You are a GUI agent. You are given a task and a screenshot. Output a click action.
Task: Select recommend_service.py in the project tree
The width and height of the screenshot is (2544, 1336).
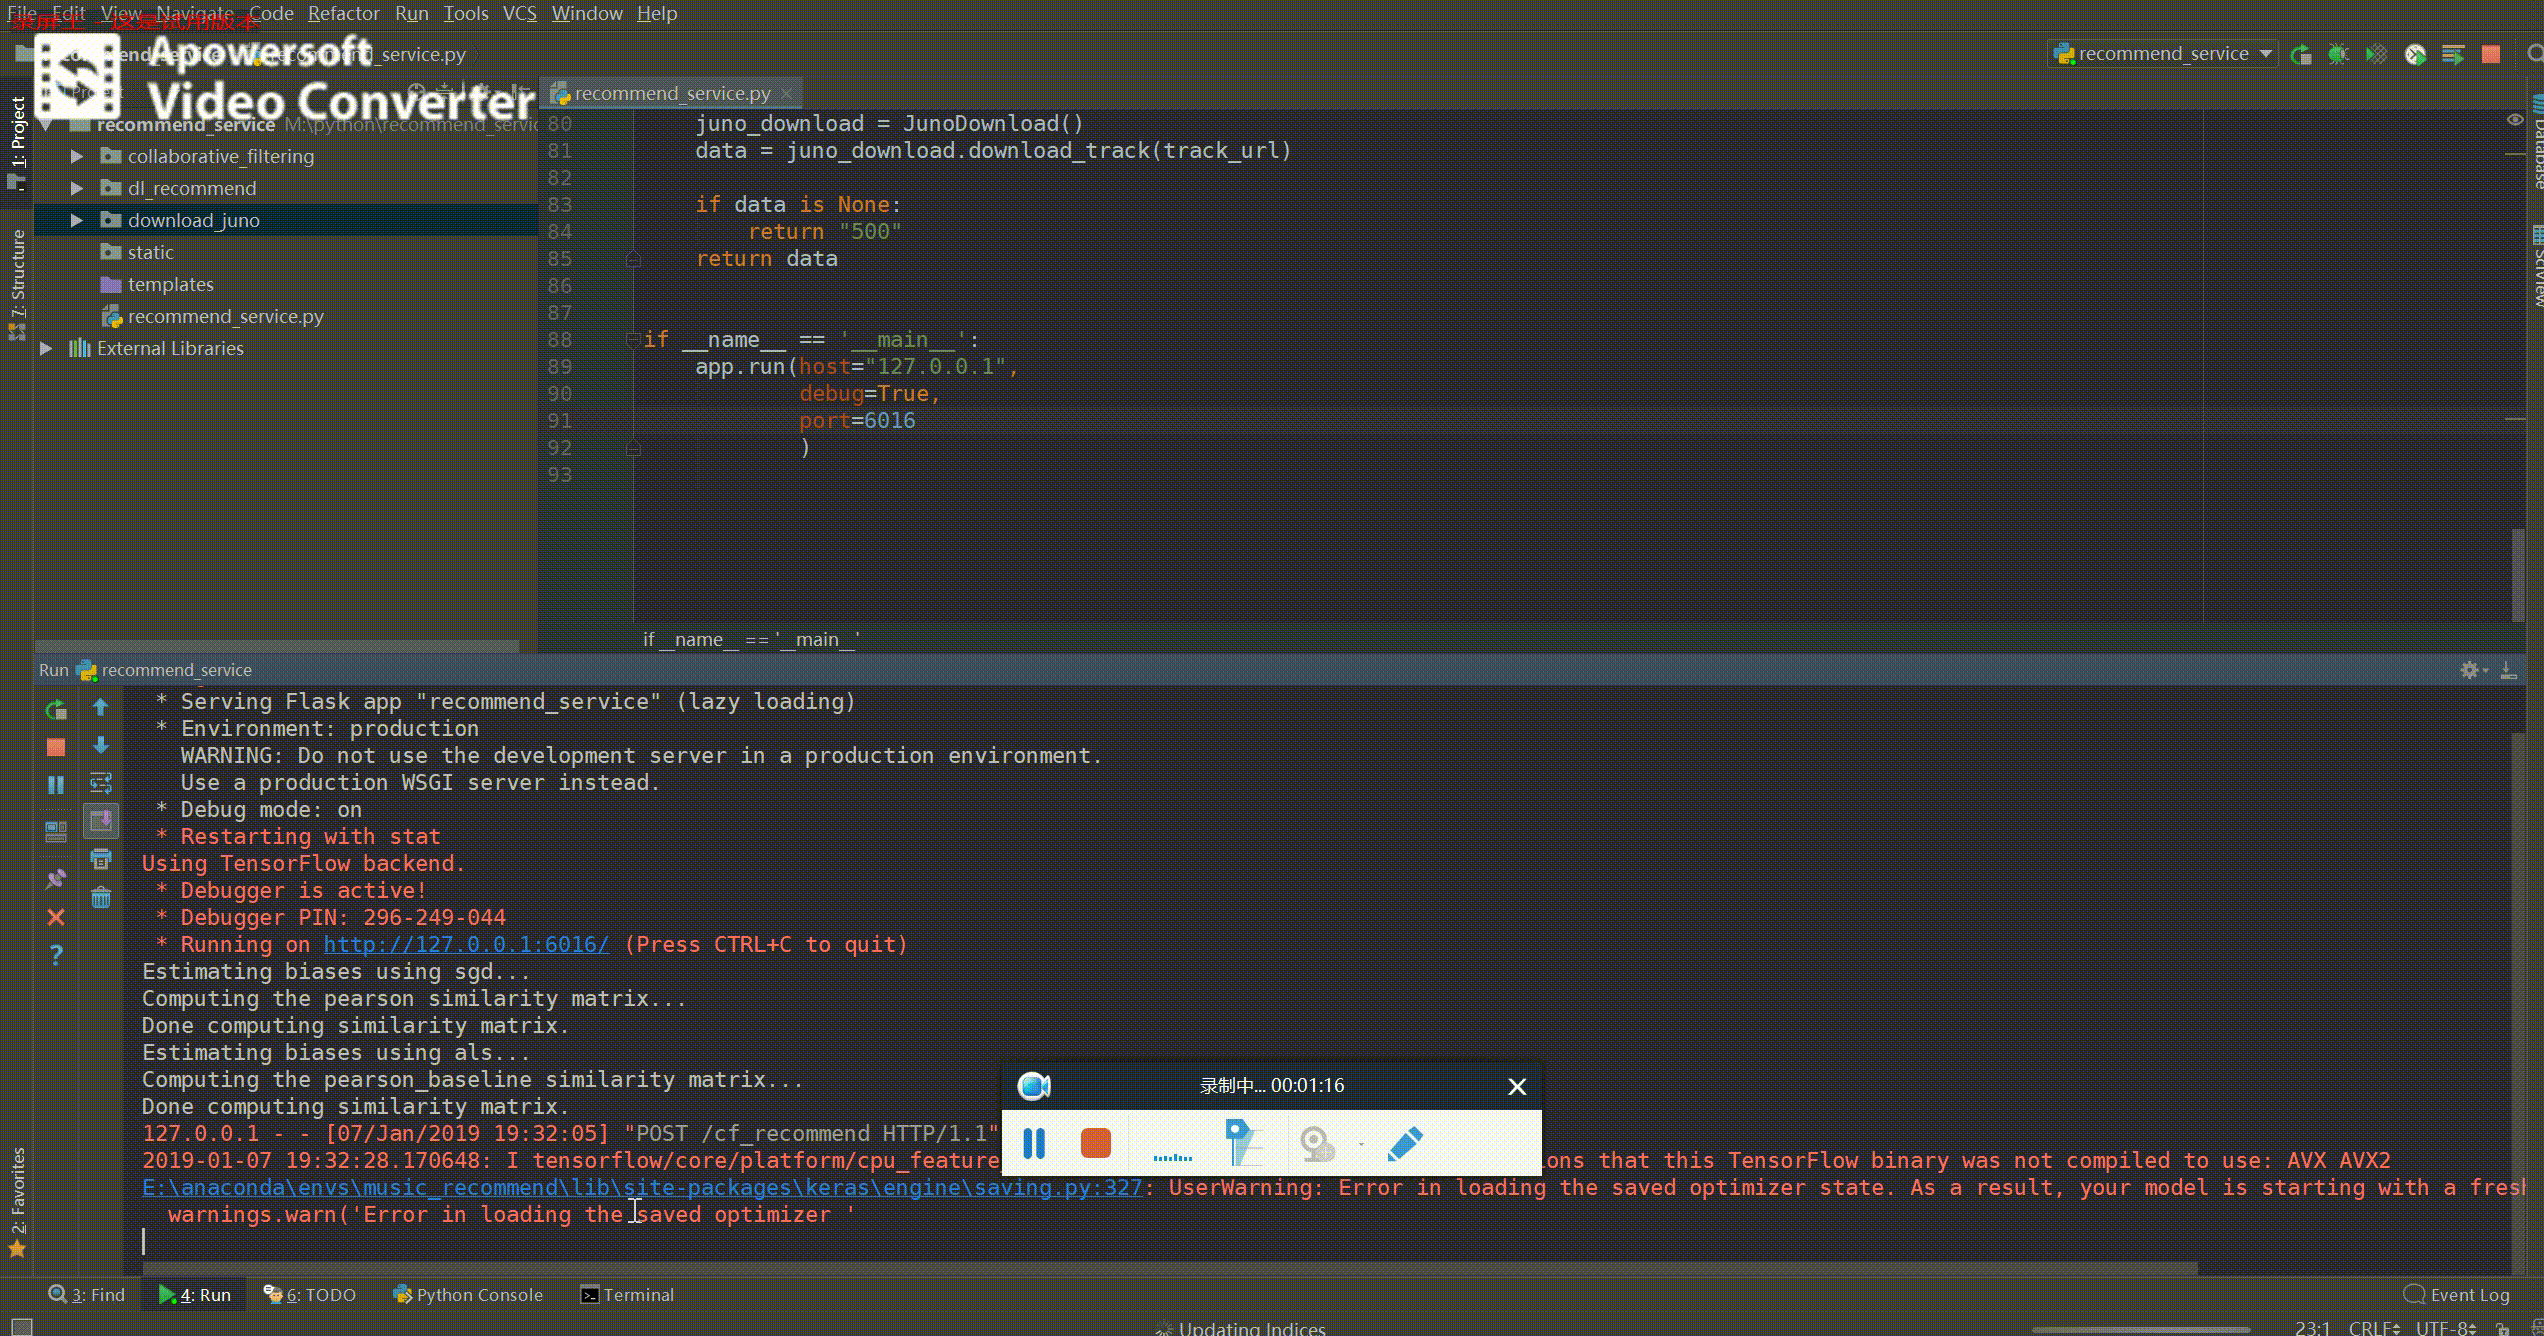tap(225, 316)
